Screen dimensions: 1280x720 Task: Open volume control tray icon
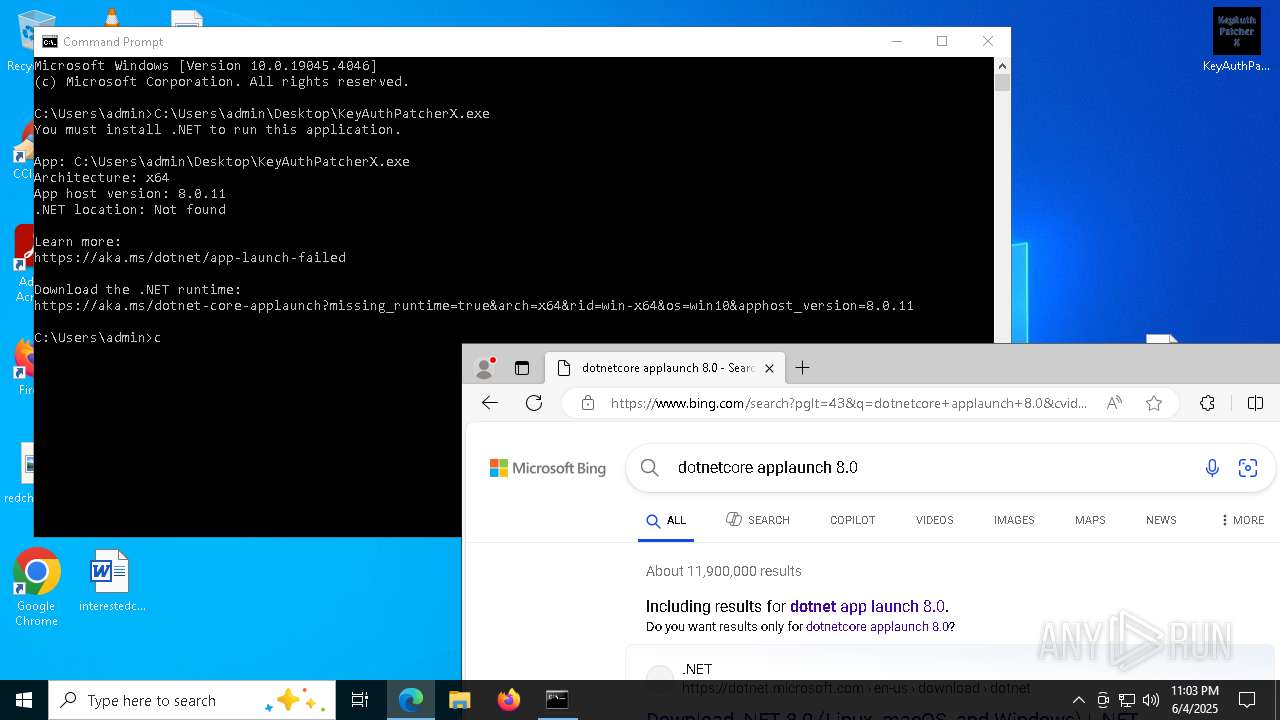(1151, 700)
